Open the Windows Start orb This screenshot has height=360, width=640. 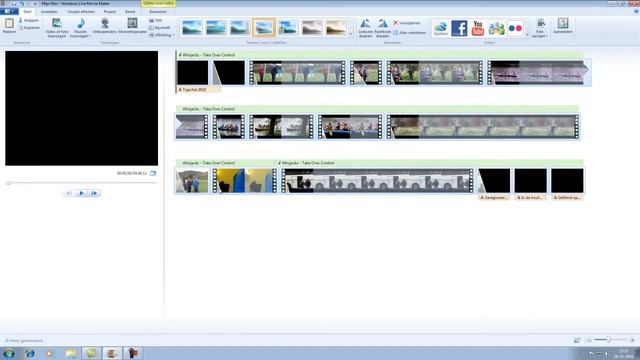9,353
